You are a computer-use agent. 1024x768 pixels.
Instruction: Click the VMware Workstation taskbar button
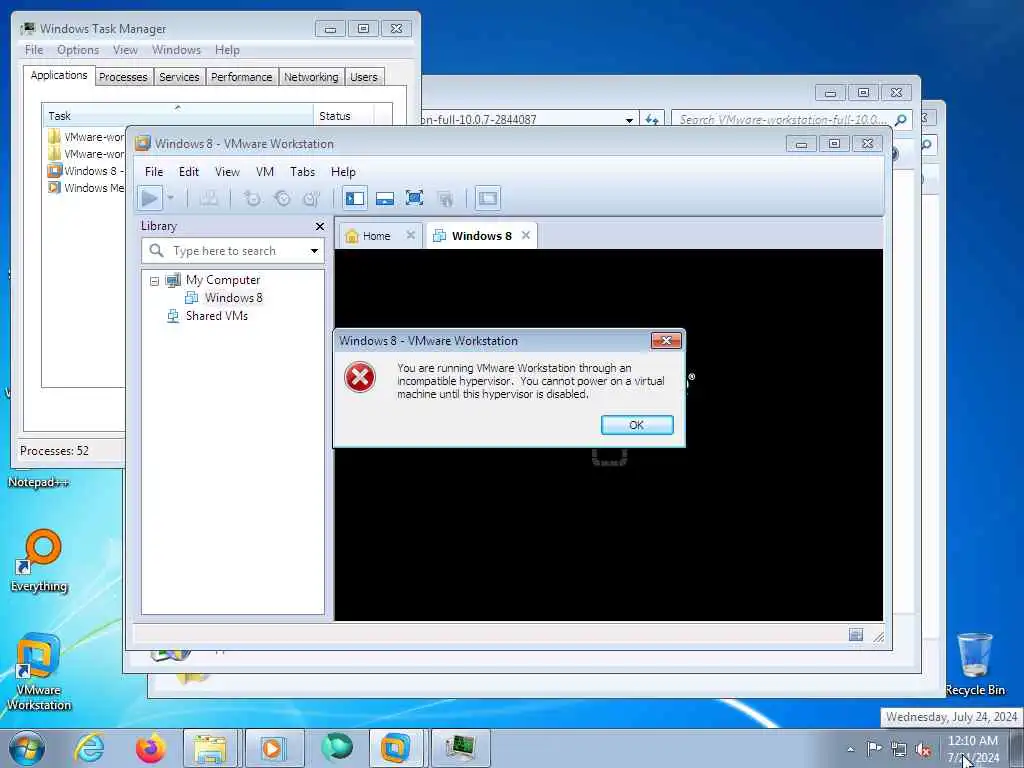396,748
